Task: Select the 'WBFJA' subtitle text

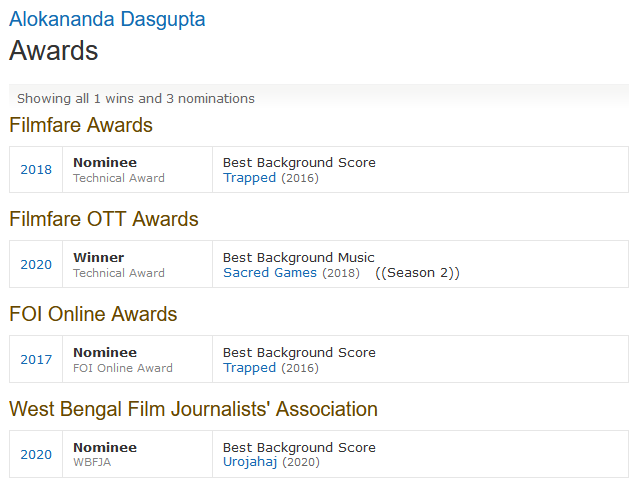Action: [x=92, y=462]
